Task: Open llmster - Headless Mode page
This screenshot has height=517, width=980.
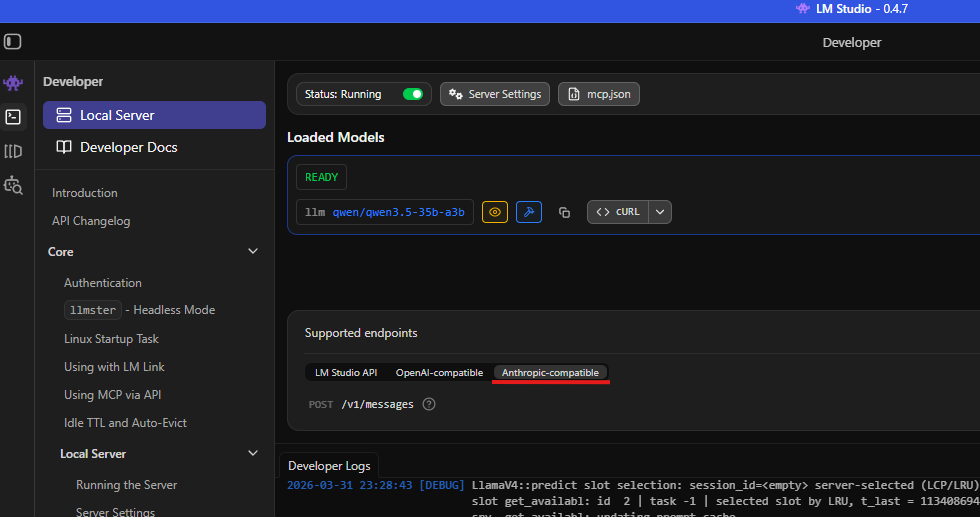Action: coord(139,310)
